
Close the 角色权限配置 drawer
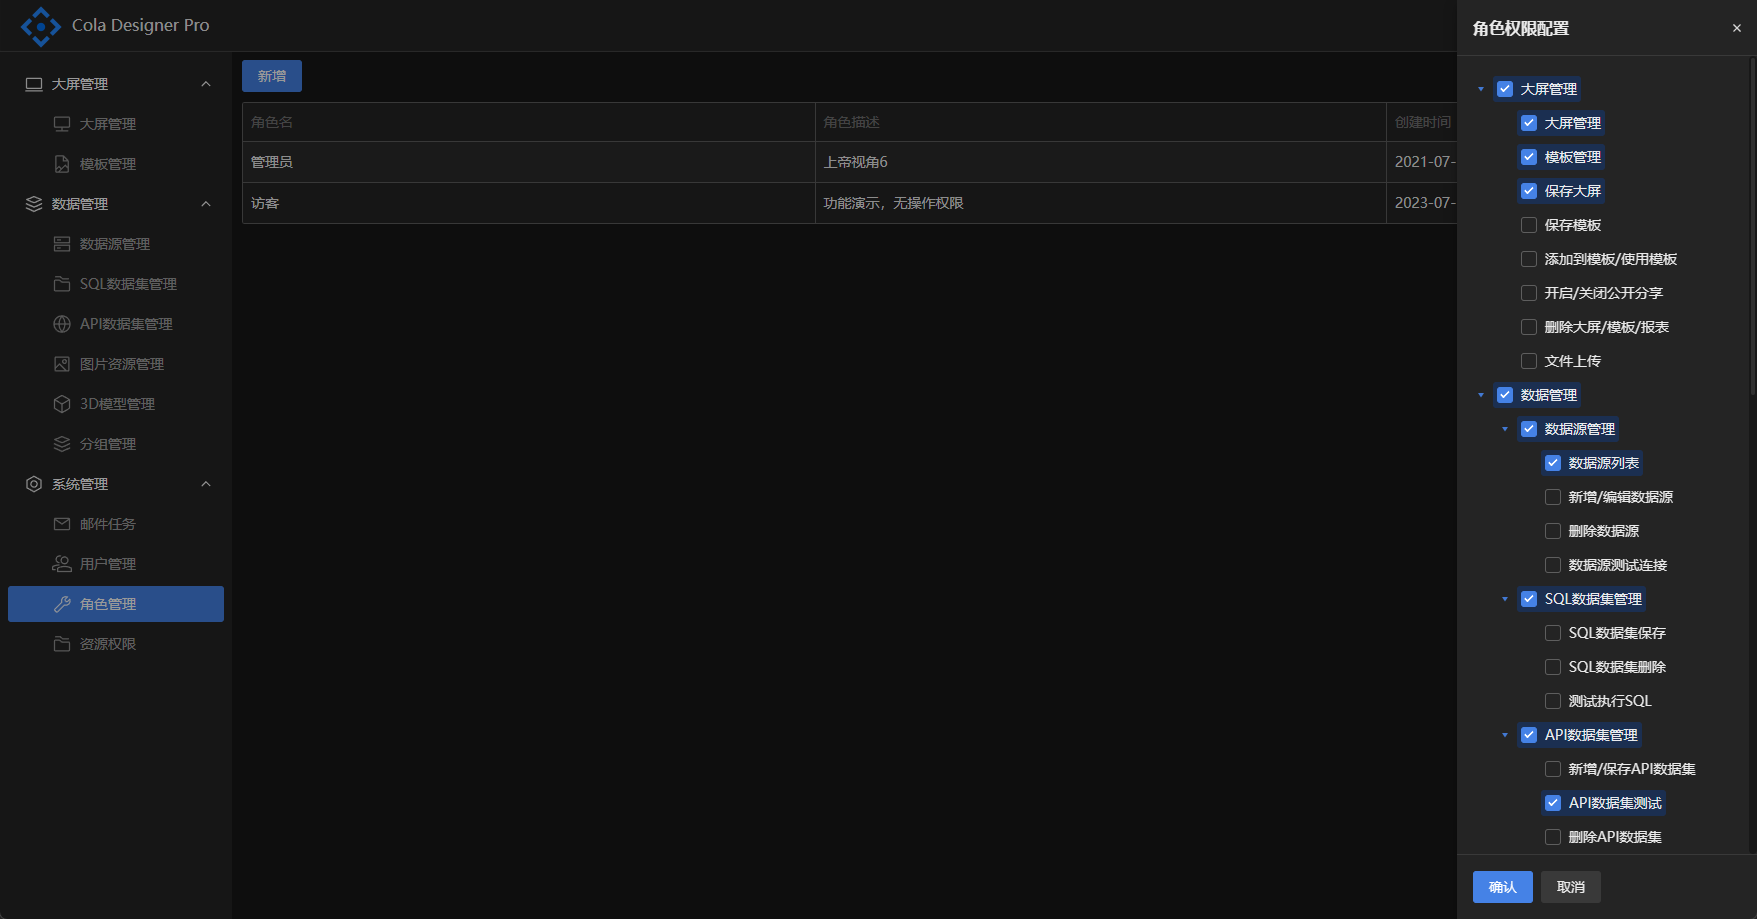[1737, 28]
